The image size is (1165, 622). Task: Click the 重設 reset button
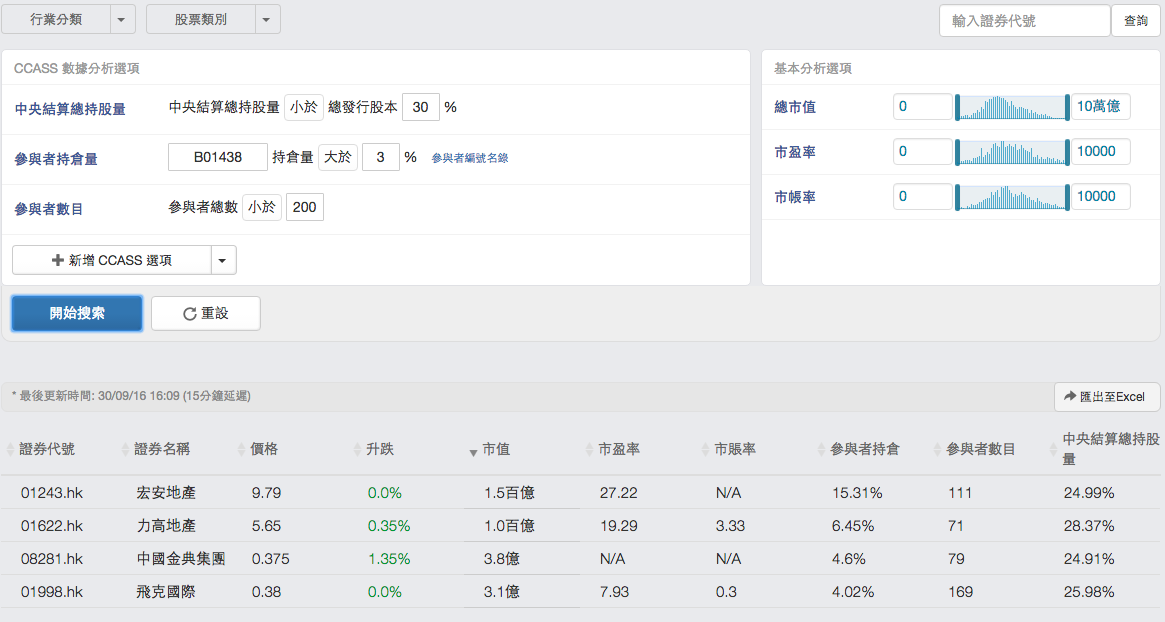pyautogui.click(x=206, y=313)
